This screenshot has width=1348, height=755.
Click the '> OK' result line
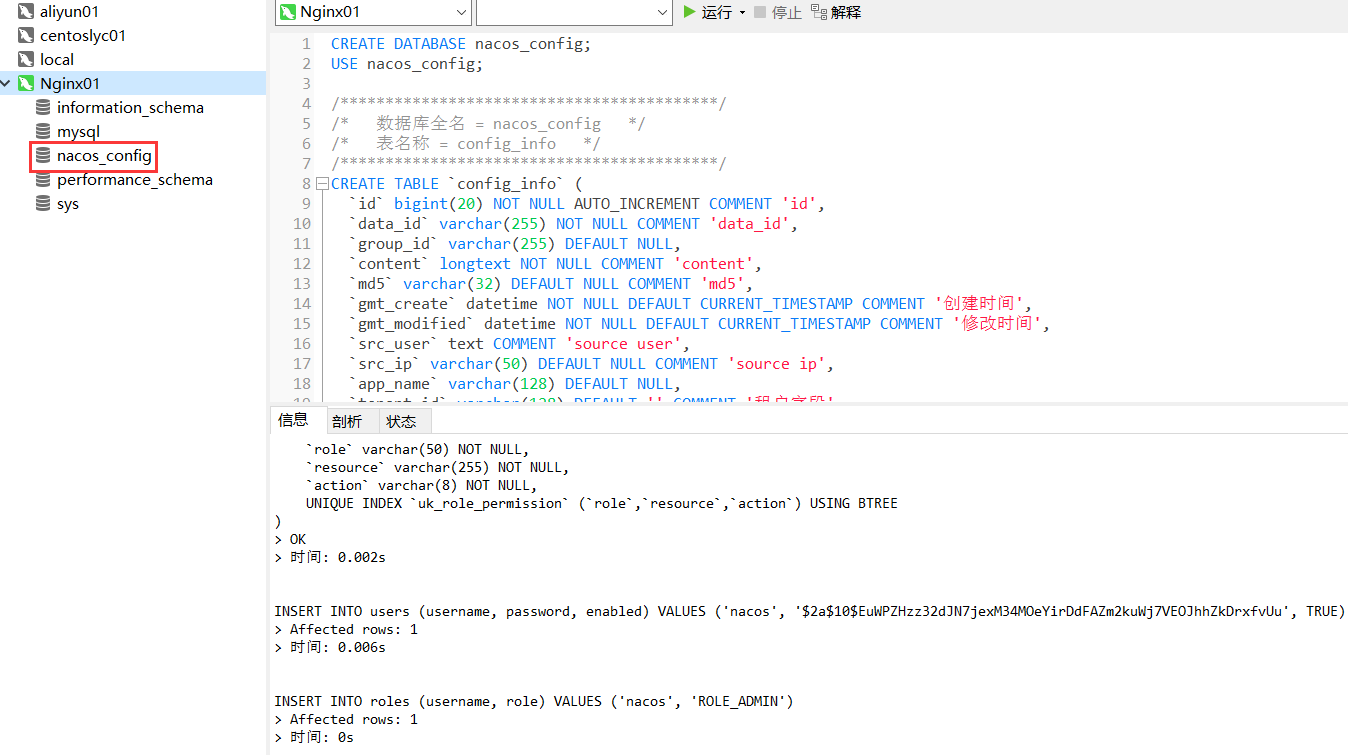pos(290,539)
